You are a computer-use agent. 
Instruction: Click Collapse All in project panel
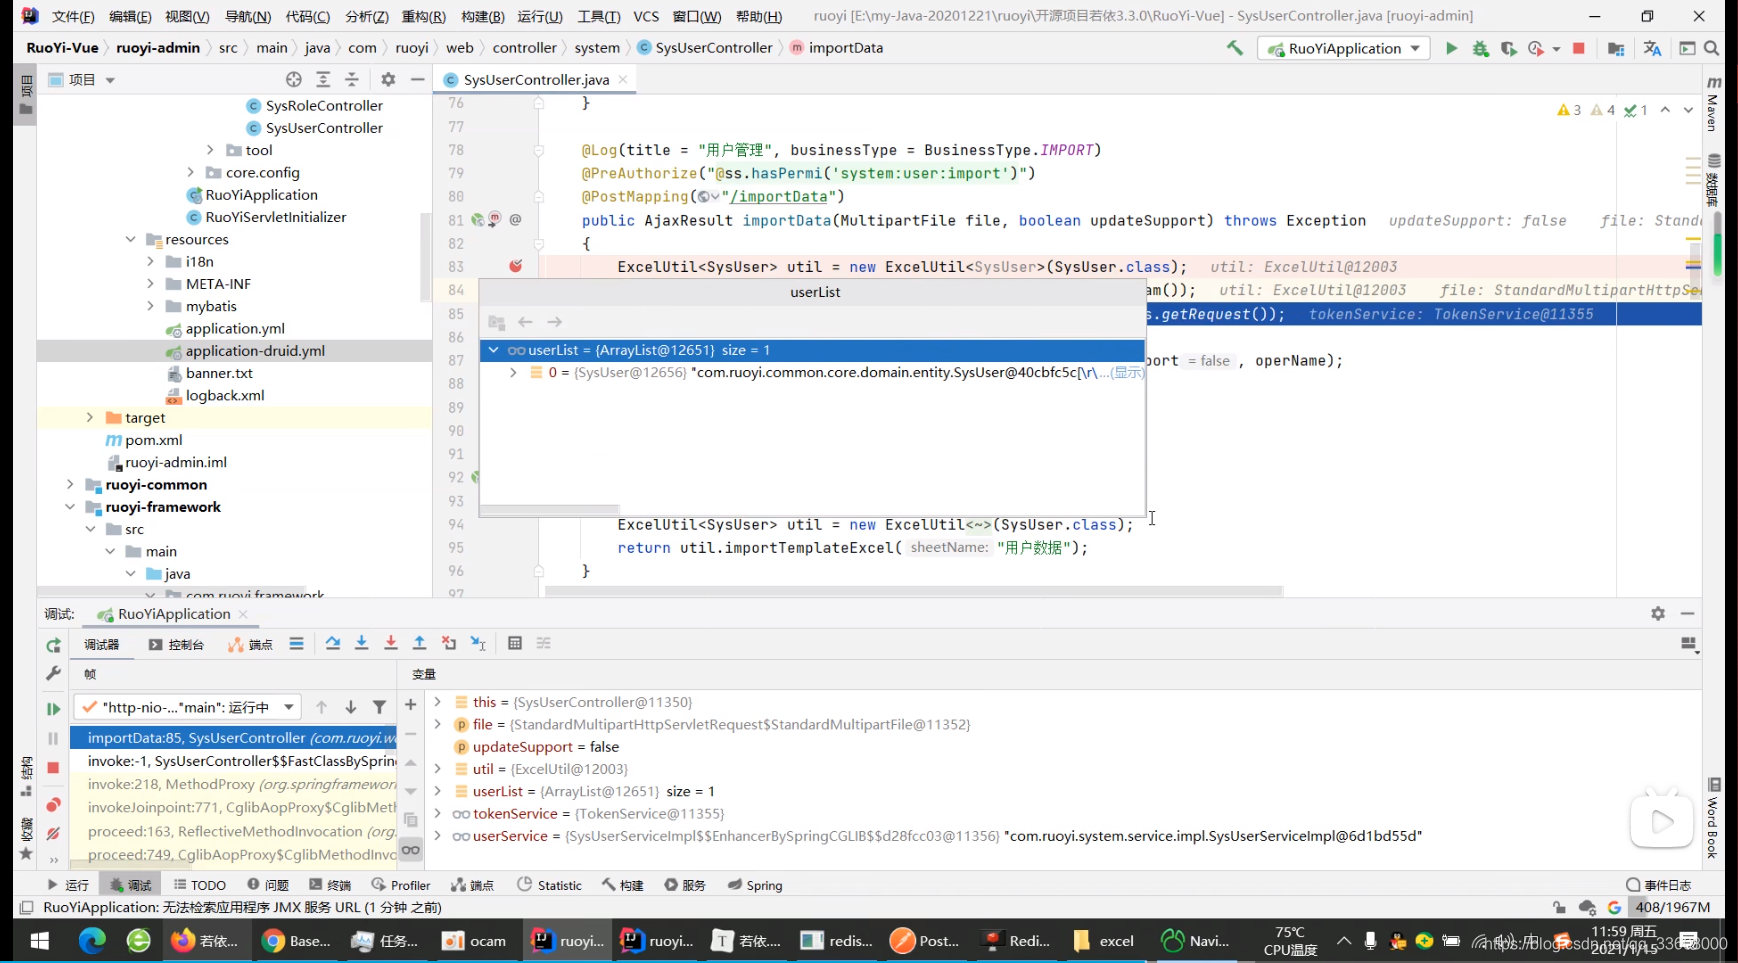click(x=352, y=79)
